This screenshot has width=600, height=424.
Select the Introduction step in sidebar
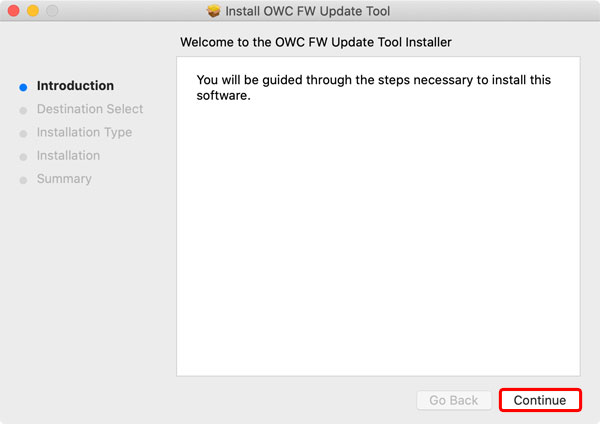pyautogui.click(x=75, y=86)
